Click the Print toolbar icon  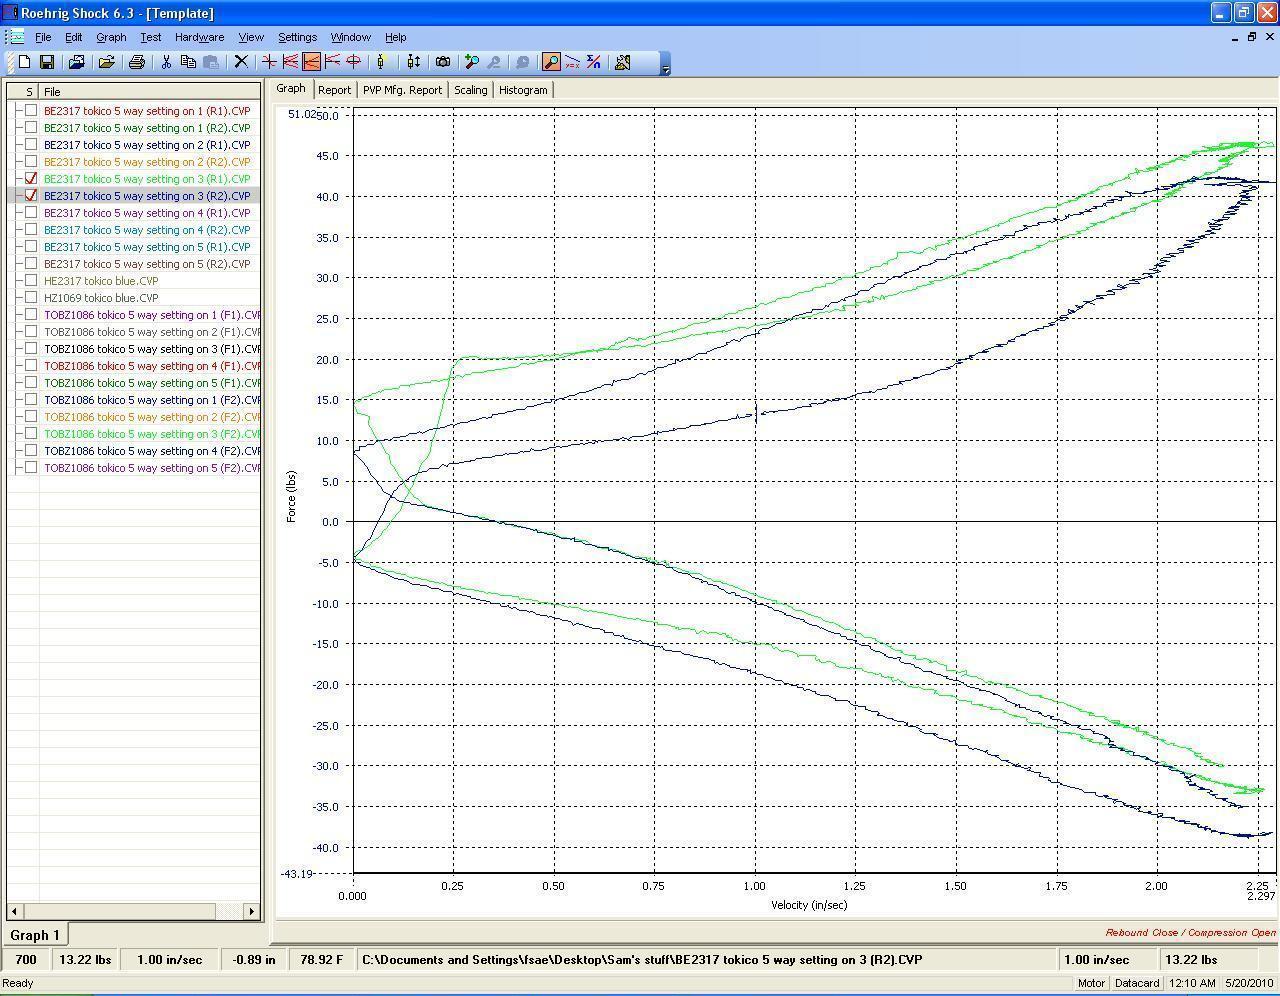point(137,62)
